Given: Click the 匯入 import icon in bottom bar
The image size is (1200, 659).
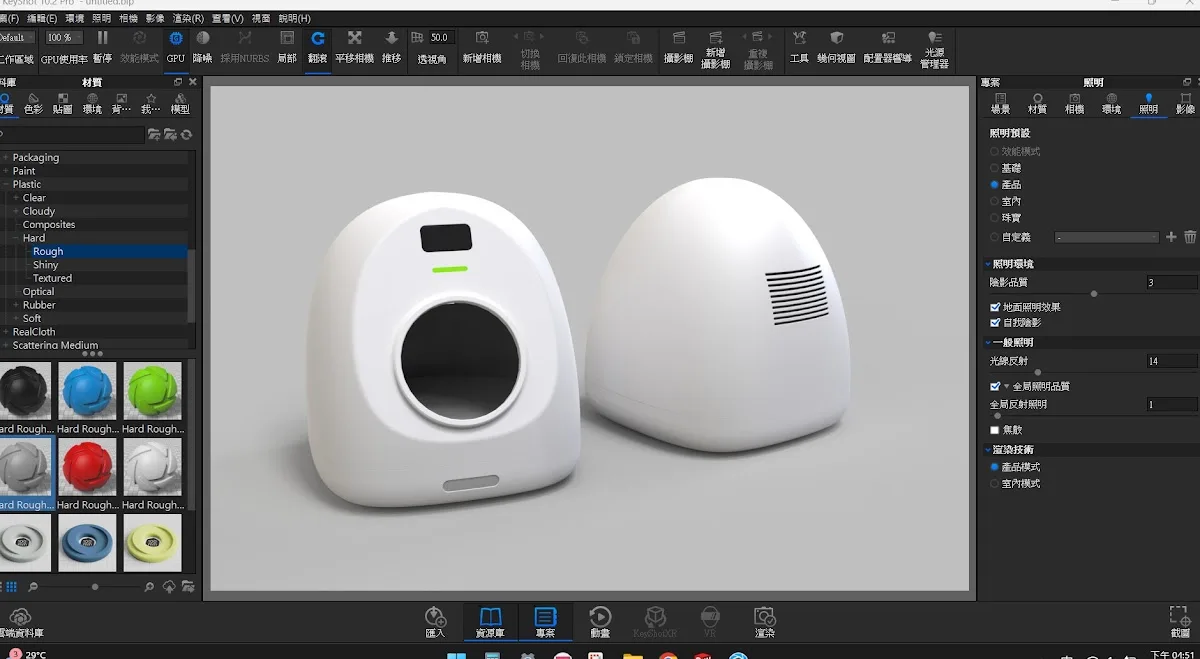Looking at the screenshot, I should [x=435, y=622].
